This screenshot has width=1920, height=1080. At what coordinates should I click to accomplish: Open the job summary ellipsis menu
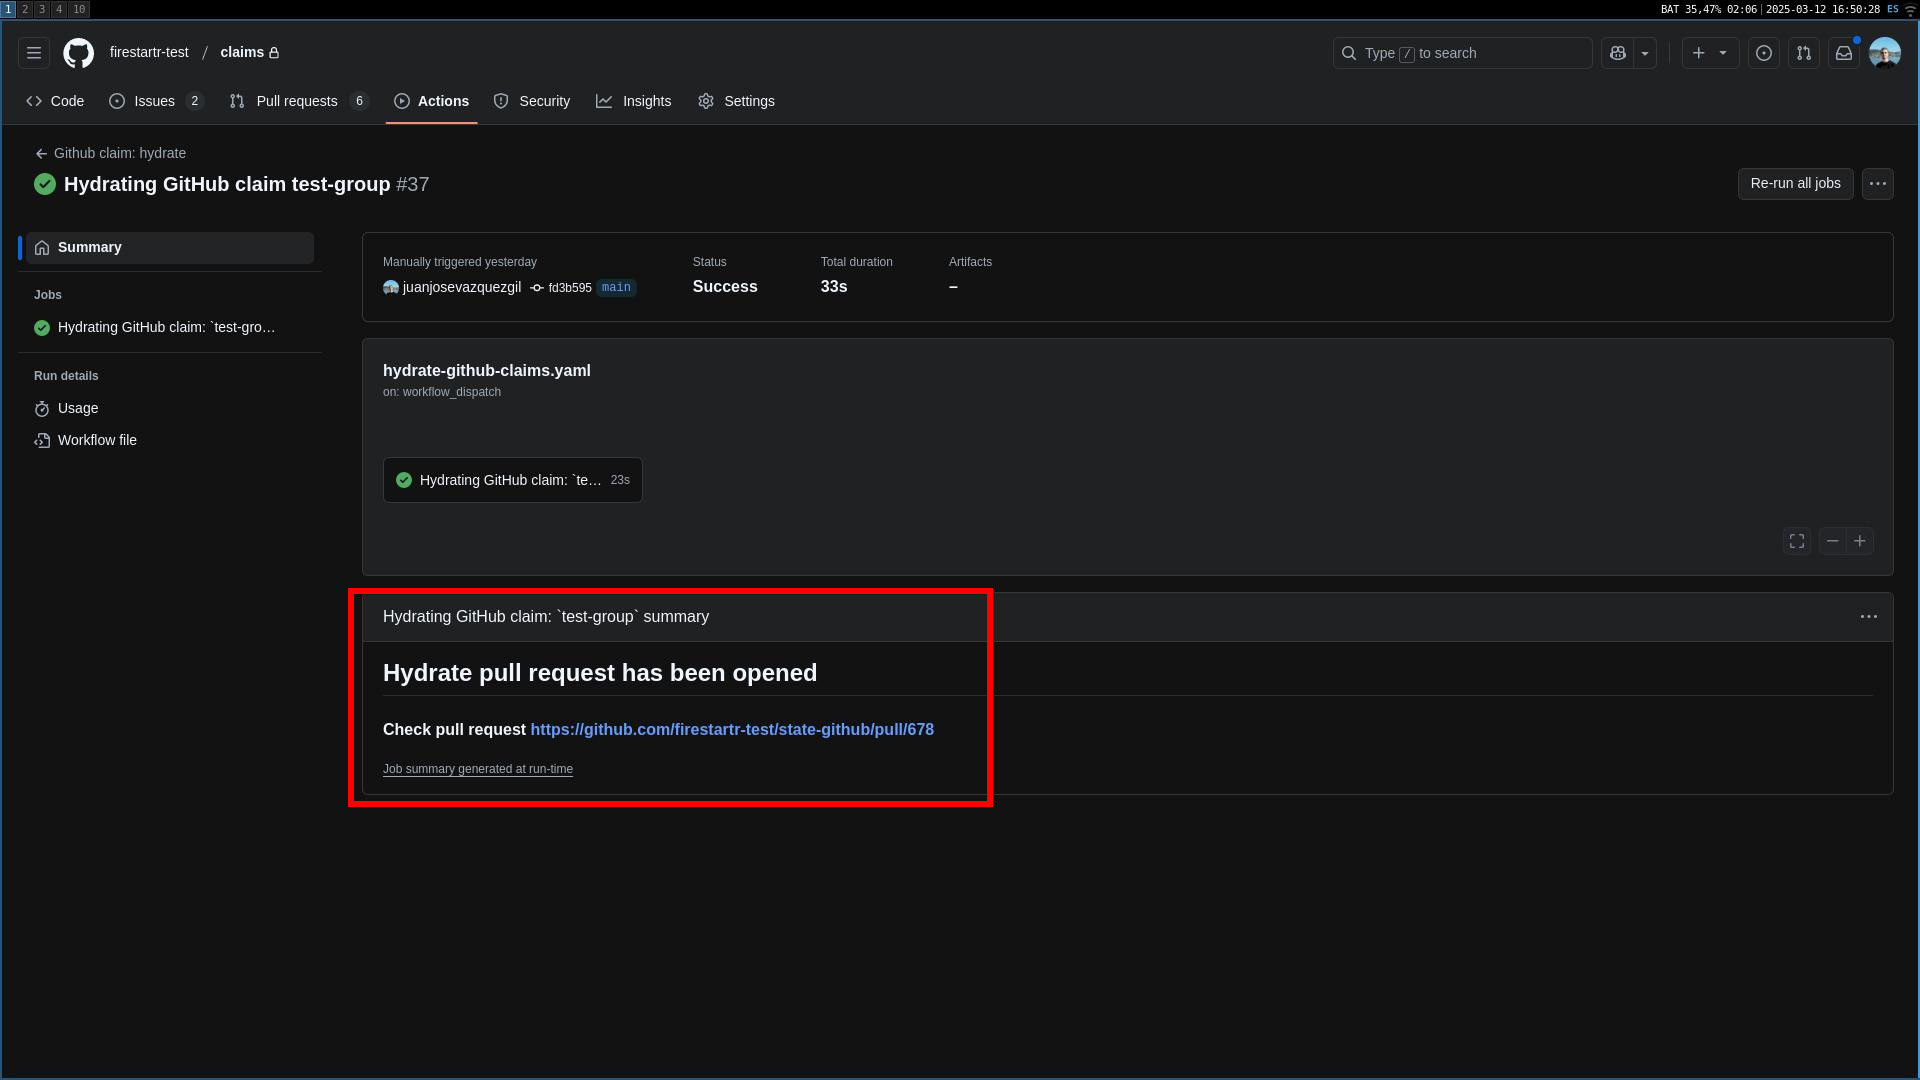[x=1868, y=617]
